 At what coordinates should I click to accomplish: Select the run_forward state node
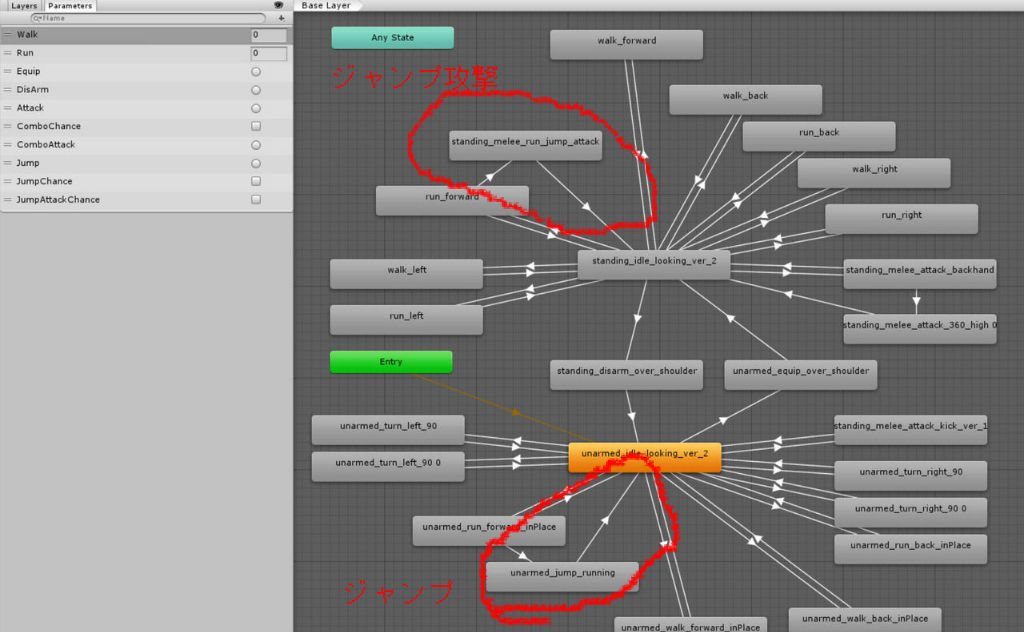click(x=452, y=200)
